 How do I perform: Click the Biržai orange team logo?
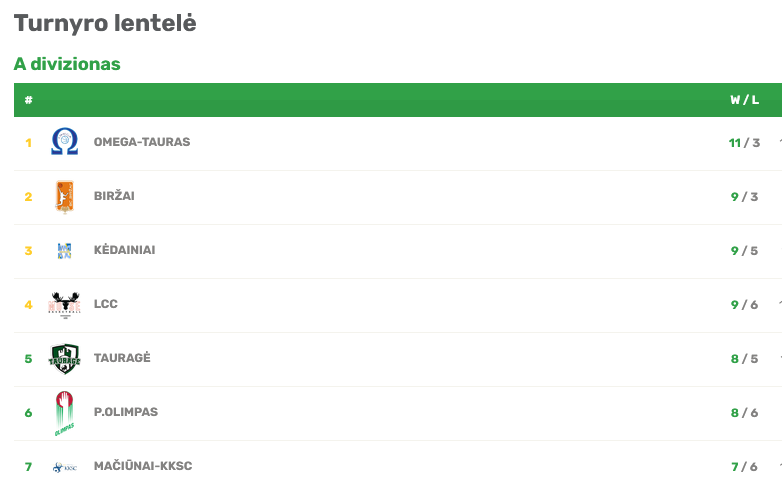(64, 196)
